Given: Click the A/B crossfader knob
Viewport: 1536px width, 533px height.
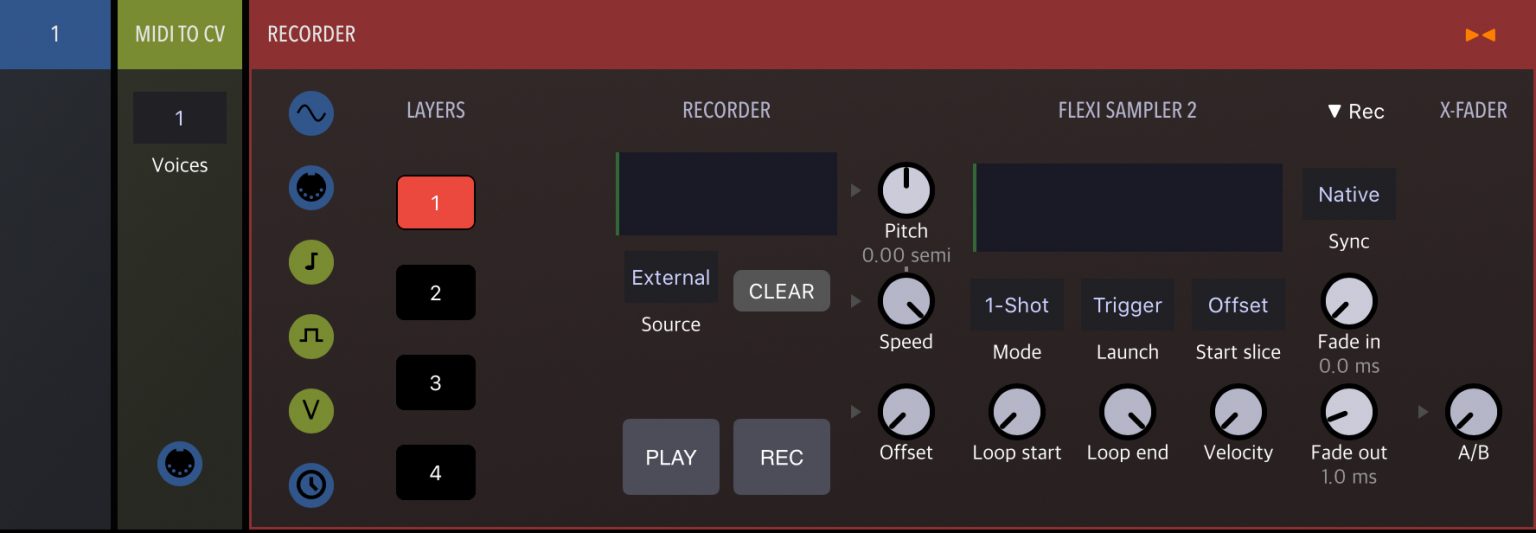Looking at the screenshot, I should point(1474,411).
